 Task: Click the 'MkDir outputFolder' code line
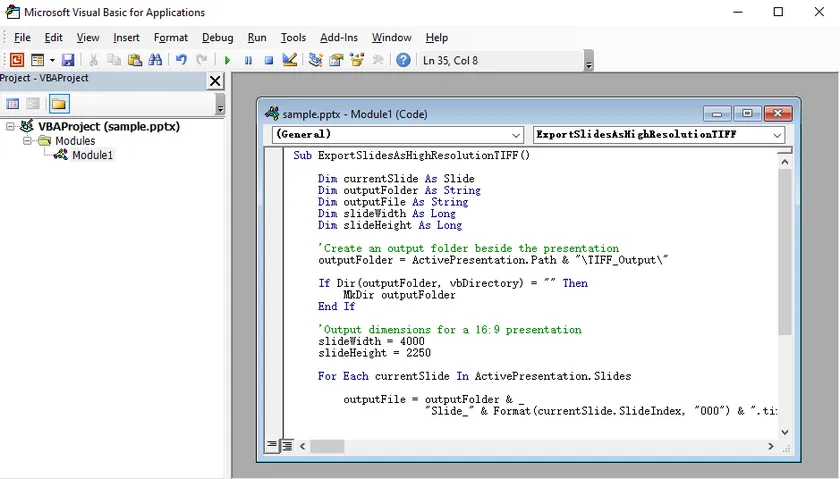click(399, 295)
